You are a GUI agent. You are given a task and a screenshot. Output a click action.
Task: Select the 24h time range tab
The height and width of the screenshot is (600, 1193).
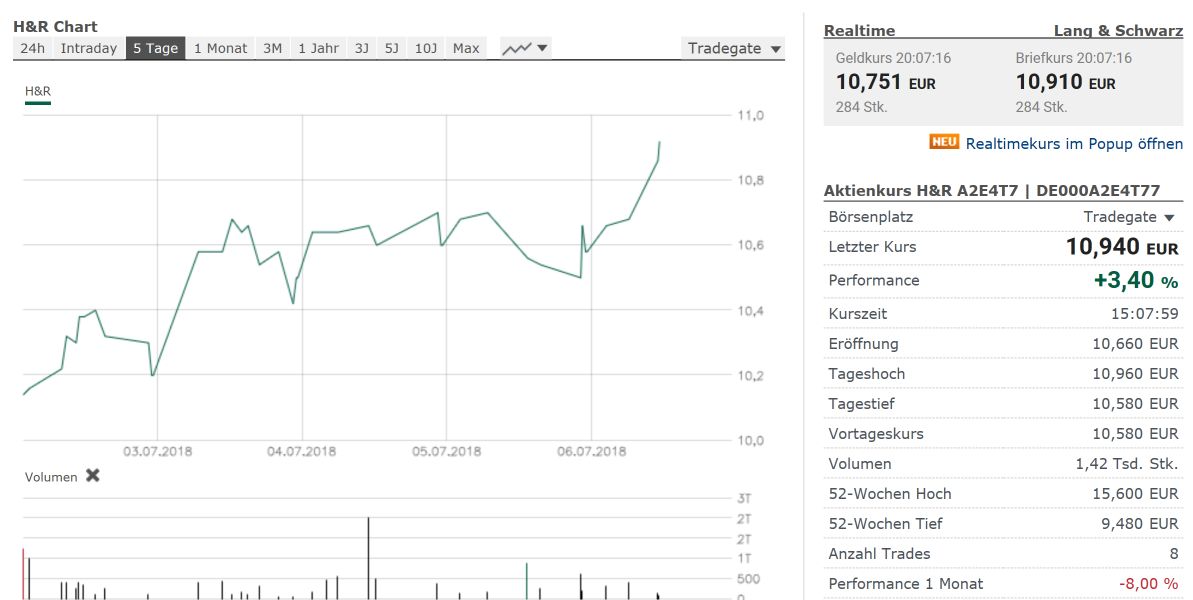point(32,48)
